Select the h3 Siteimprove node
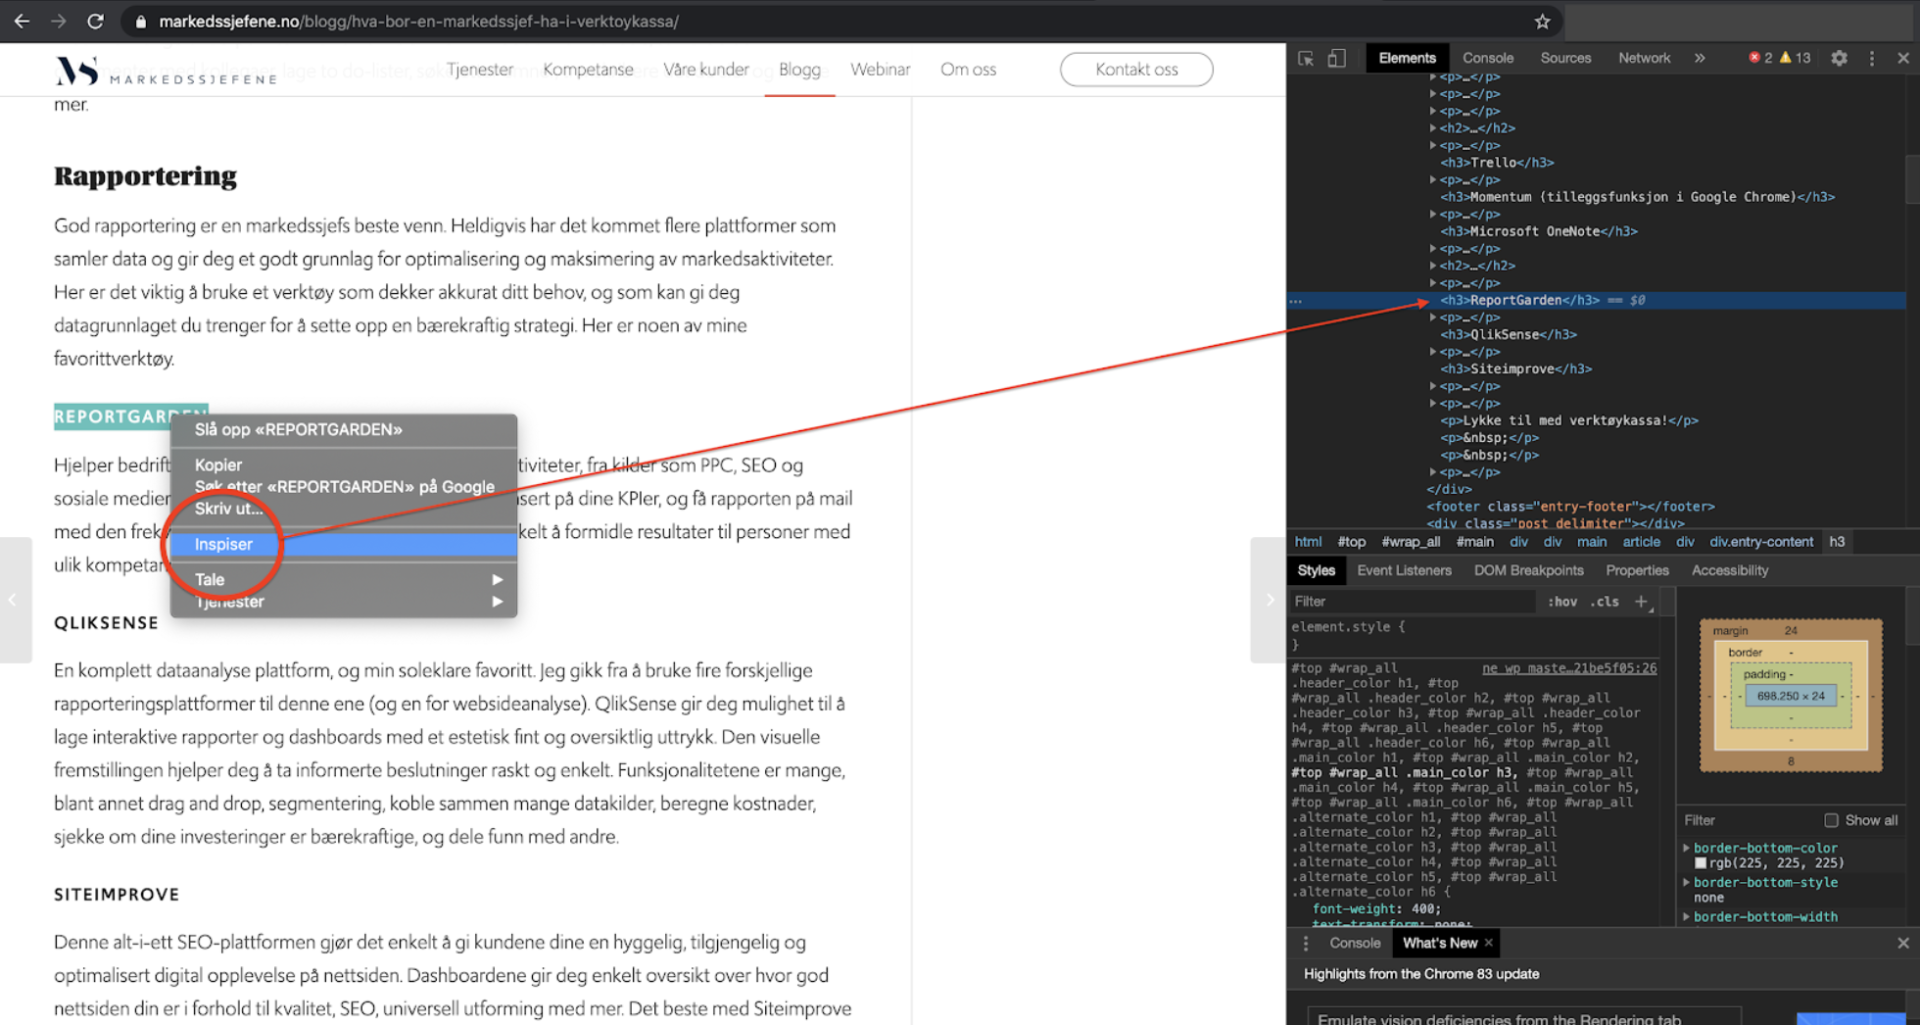 (1516, 369)
